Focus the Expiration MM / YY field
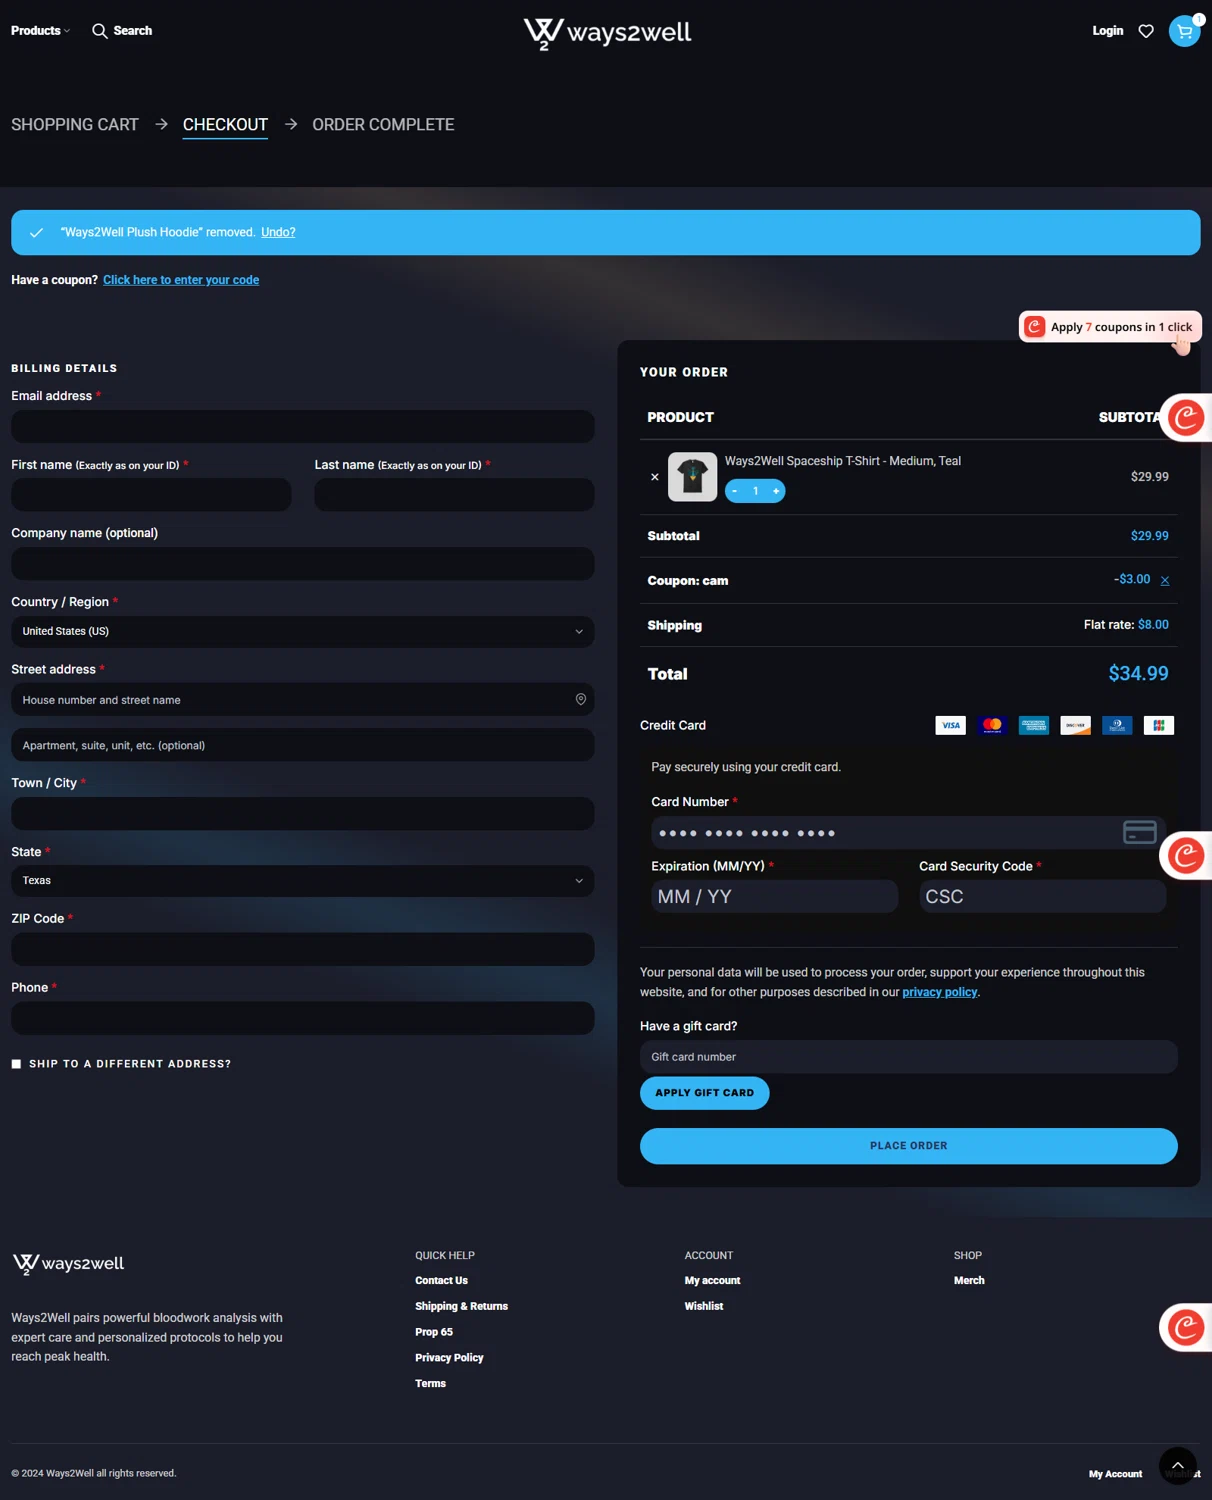 (x=774, y=896)
